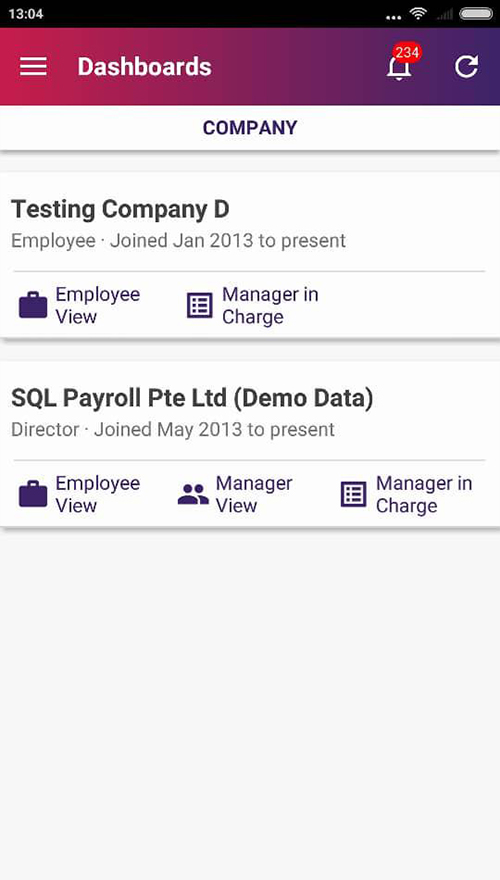Tap 'Director · Joined May 2013 to present' text
Viewport: 500px width, 880px height.
[x=173, y=429]
